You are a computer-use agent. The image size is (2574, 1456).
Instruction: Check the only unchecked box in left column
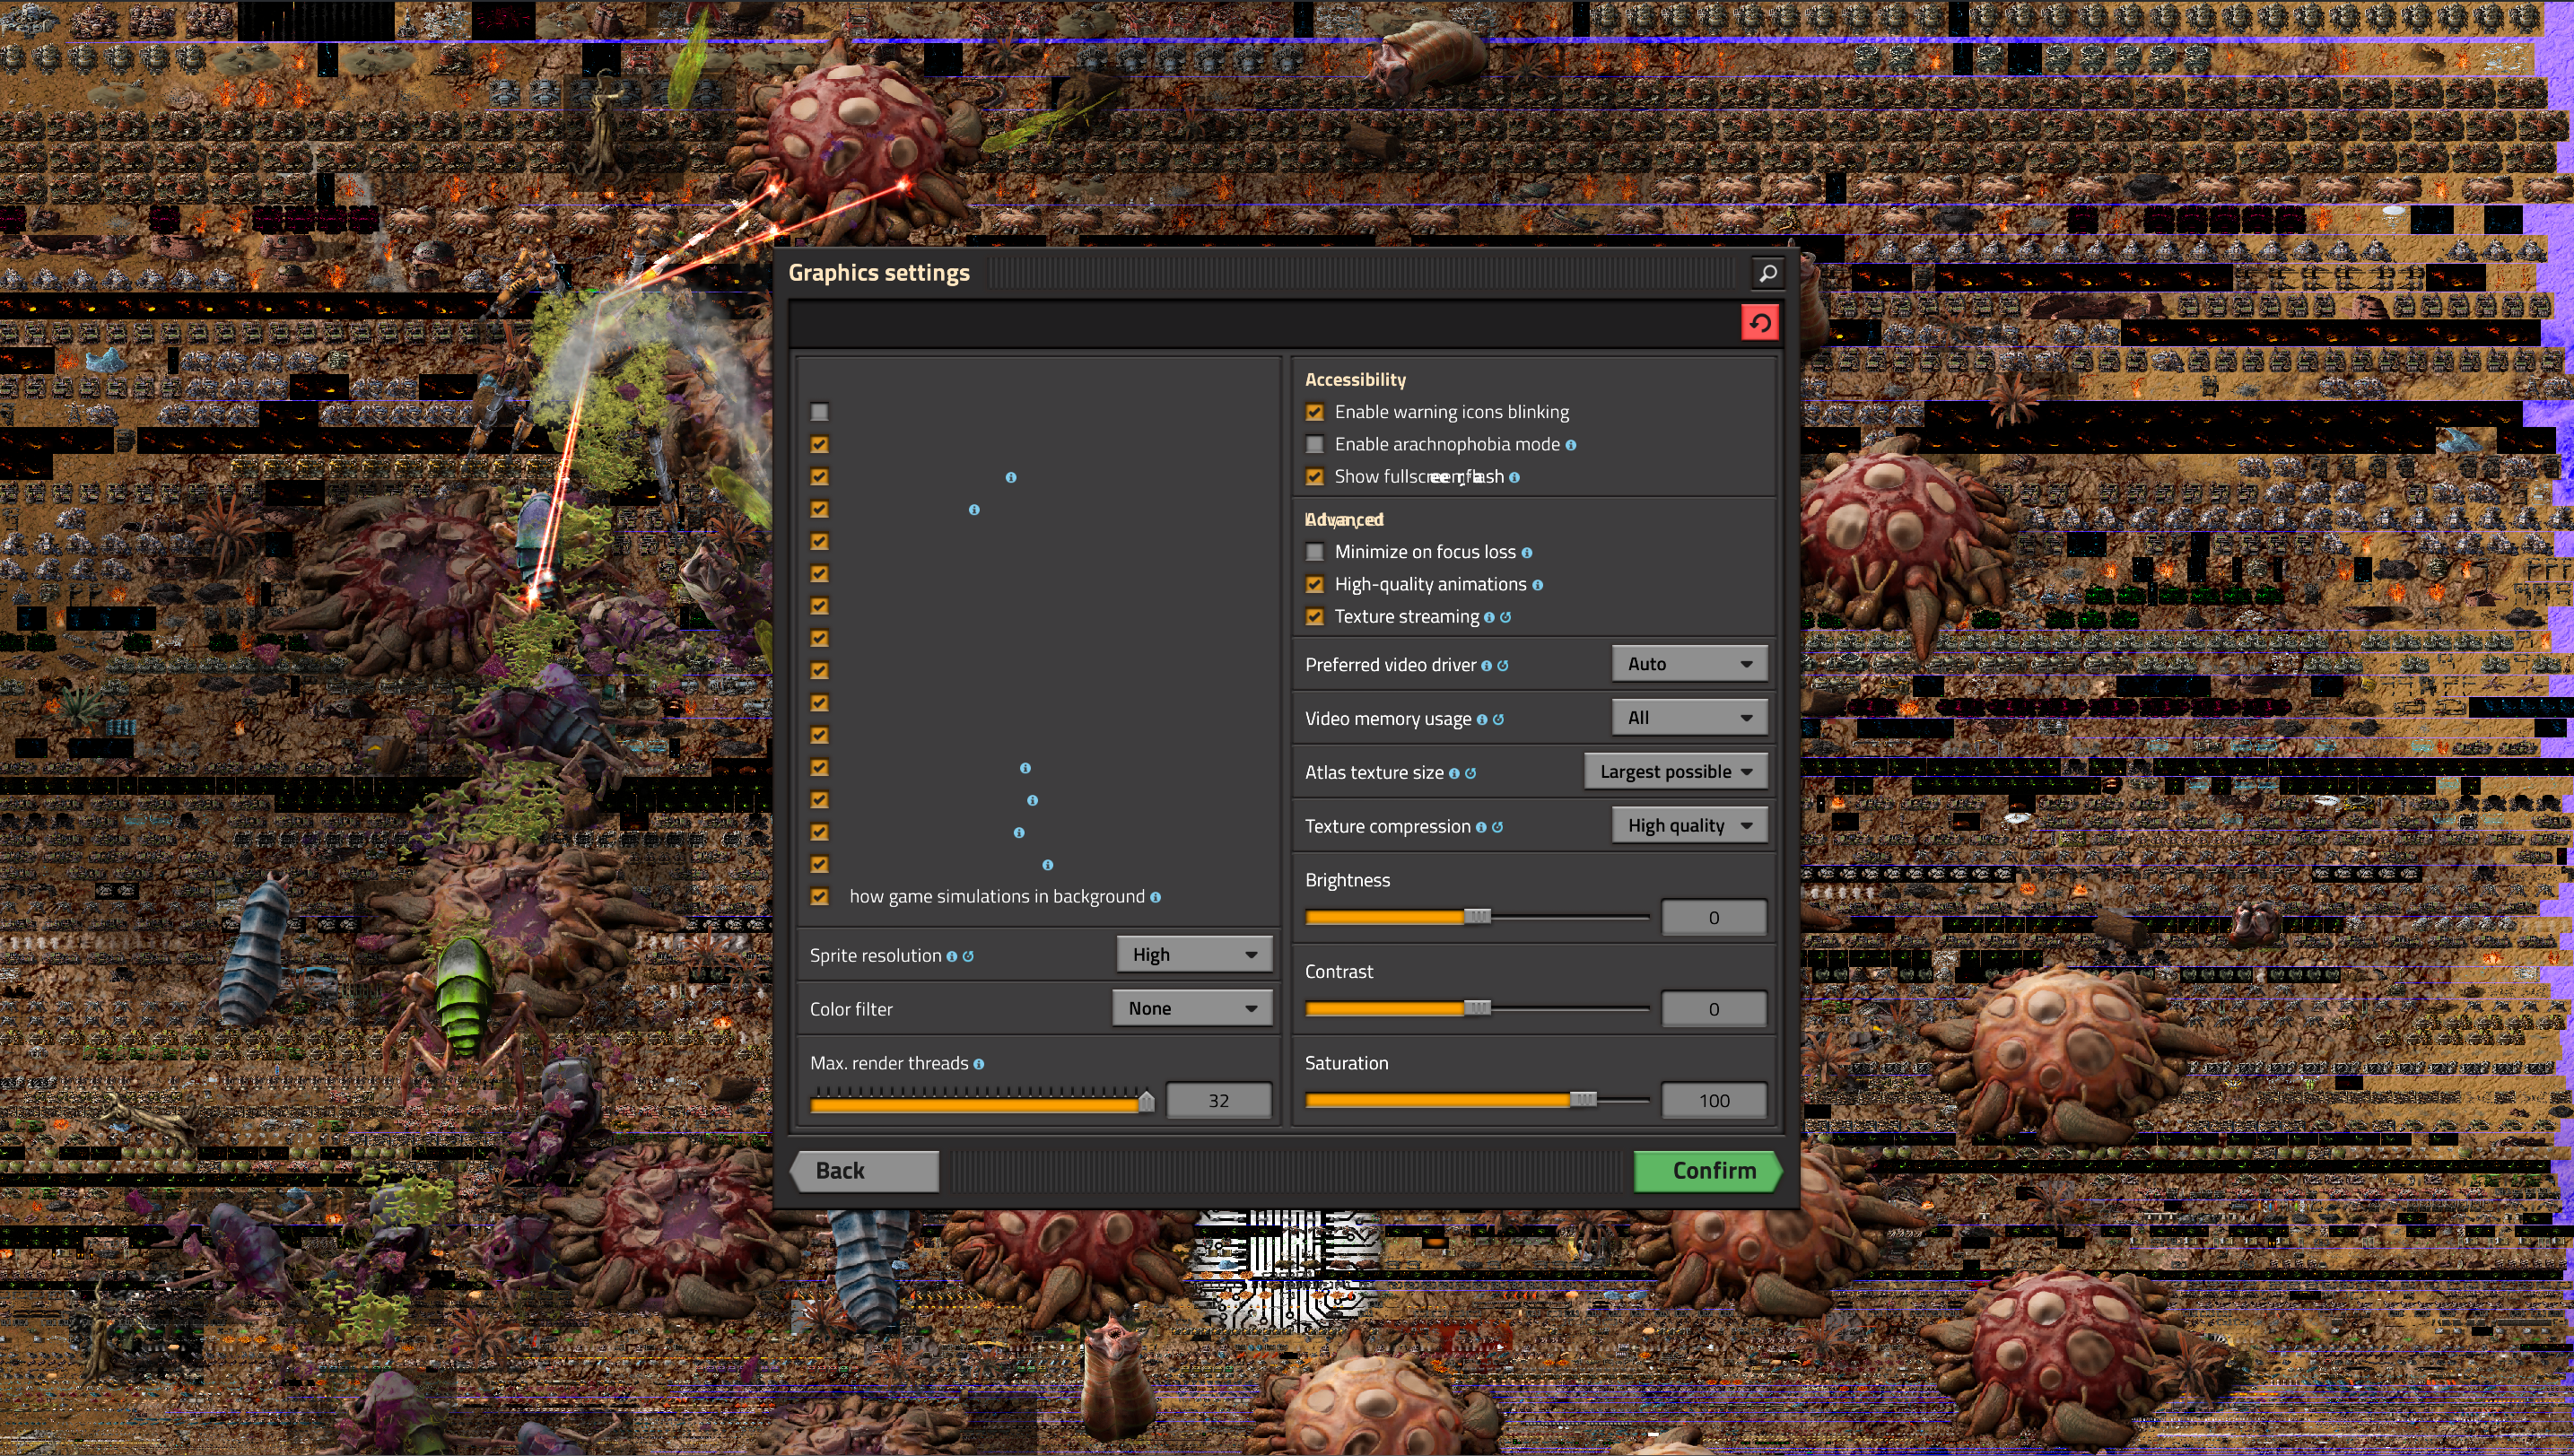click(820, 412)
